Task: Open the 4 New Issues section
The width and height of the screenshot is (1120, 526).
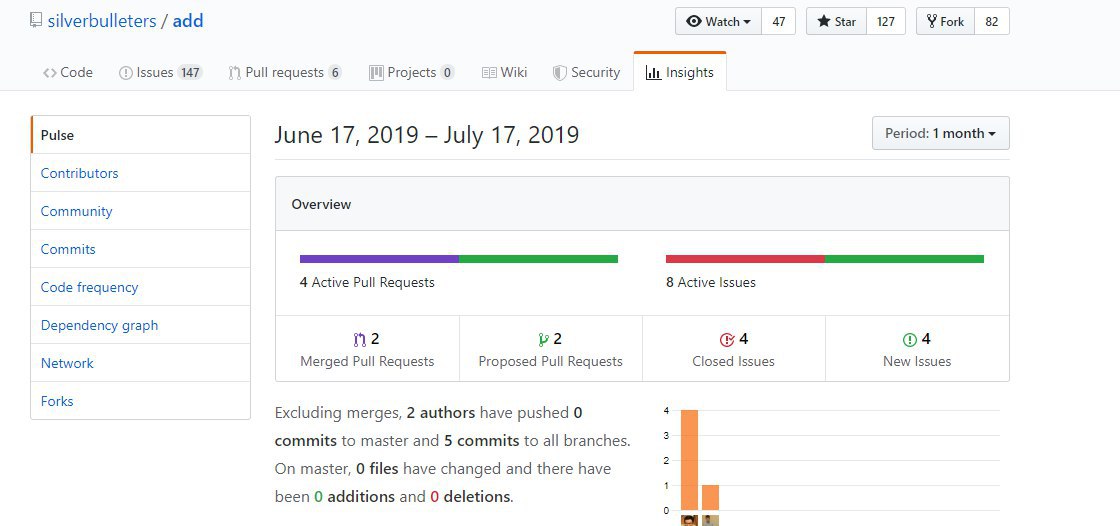Action: tap(917, 349)
